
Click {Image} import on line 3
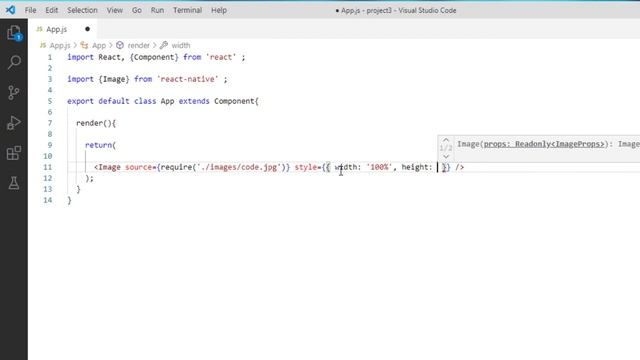coord(114,79)
